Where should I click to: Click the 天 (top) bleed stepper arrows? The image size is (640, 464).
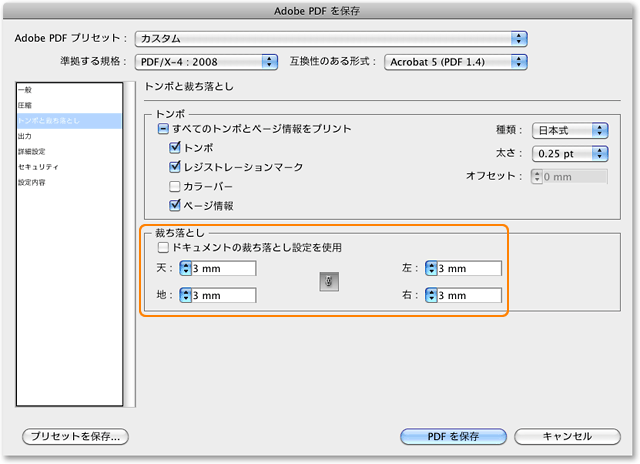(185, 268)
